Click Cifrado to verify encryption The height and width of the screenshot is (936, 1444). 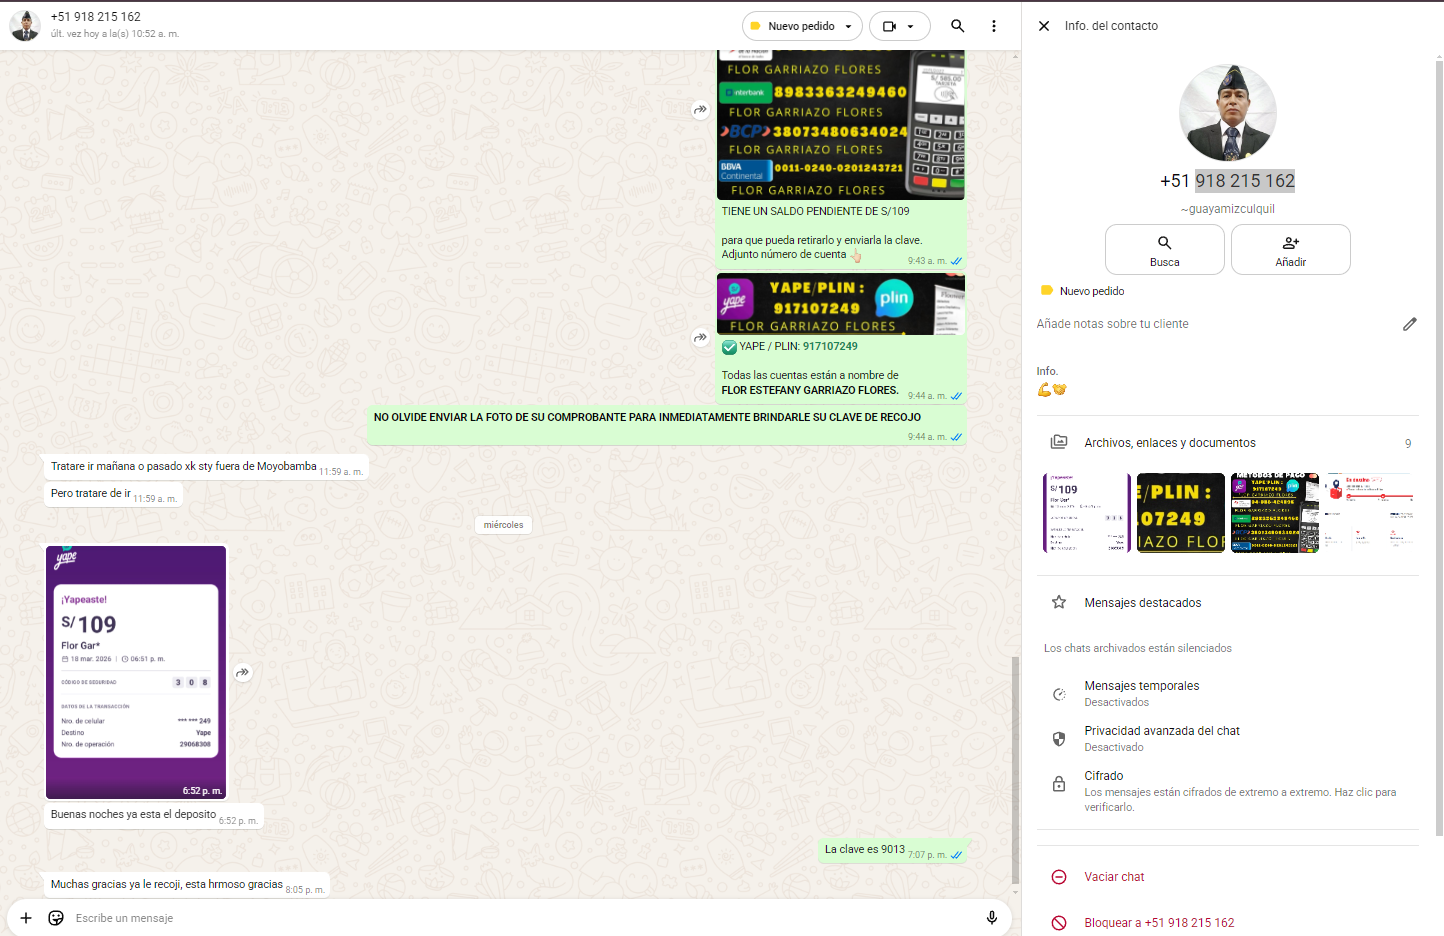[1103, 776]
